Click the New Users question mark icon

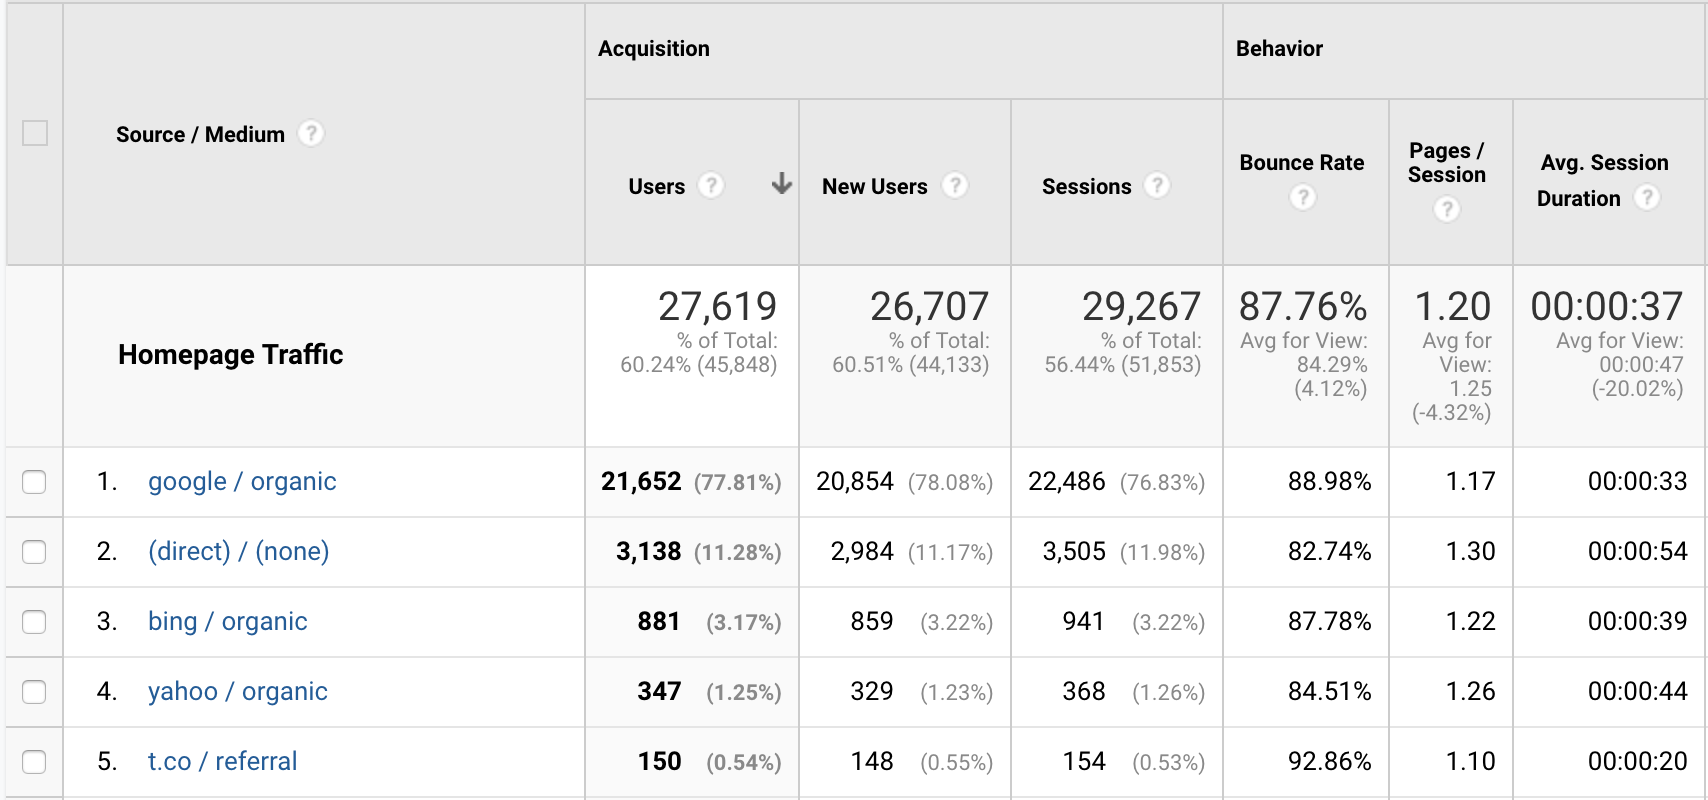coord(955,185)
